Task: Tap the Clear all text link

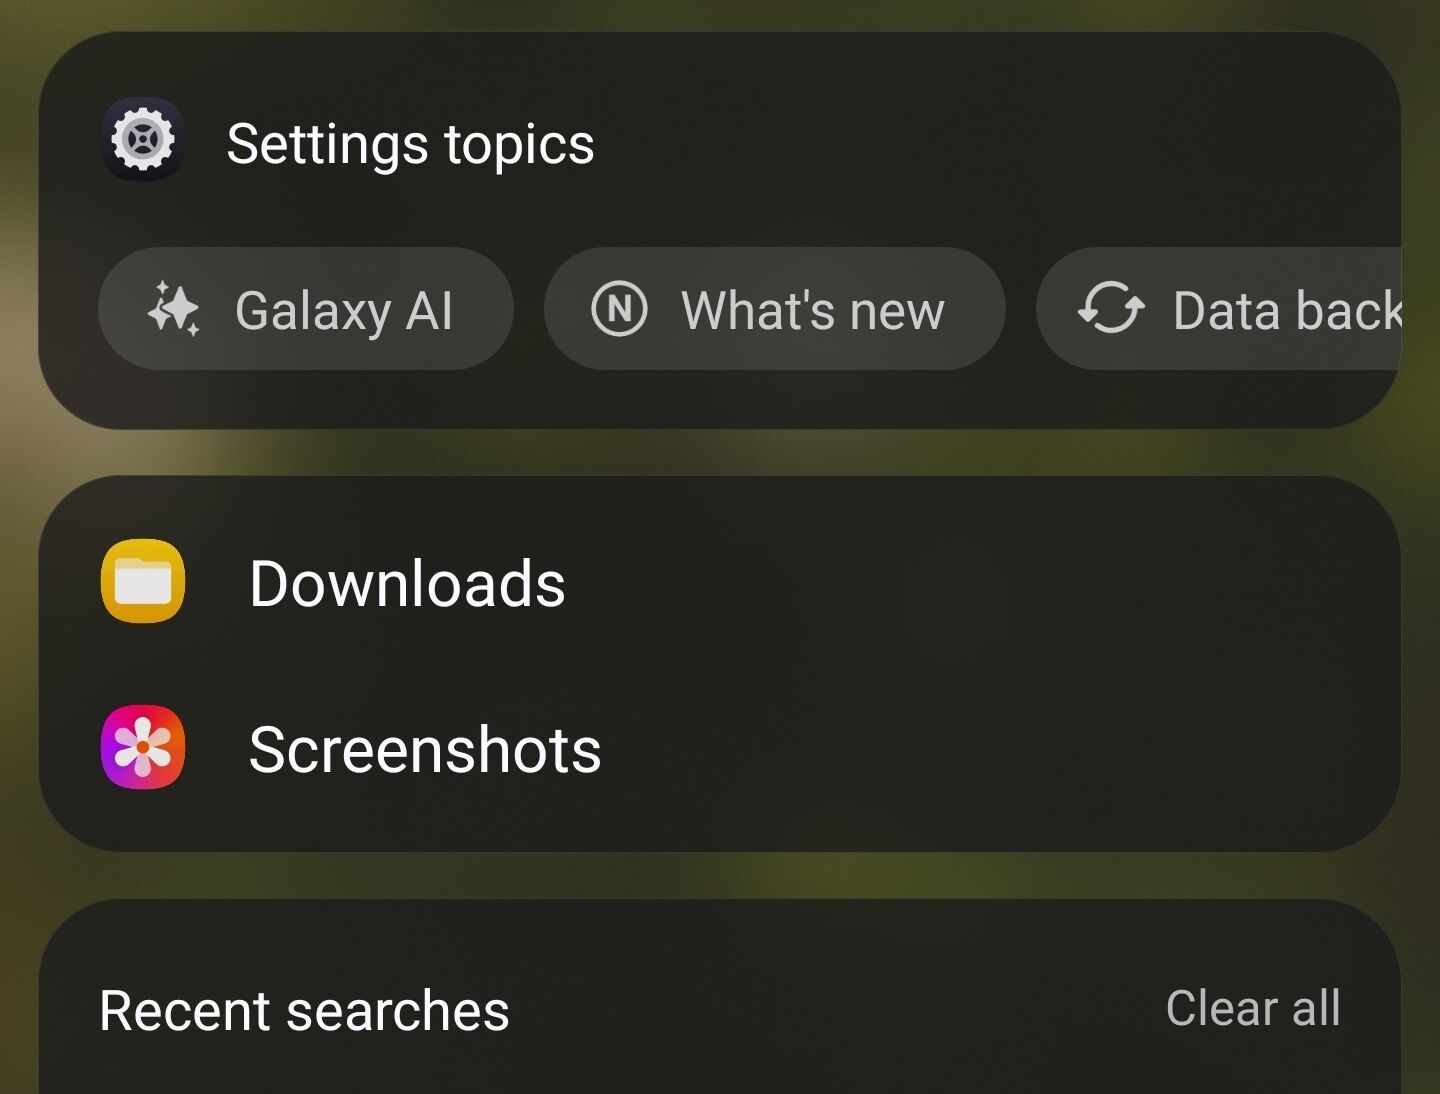Action: pyautogui.click(x=1252, y=1008)
